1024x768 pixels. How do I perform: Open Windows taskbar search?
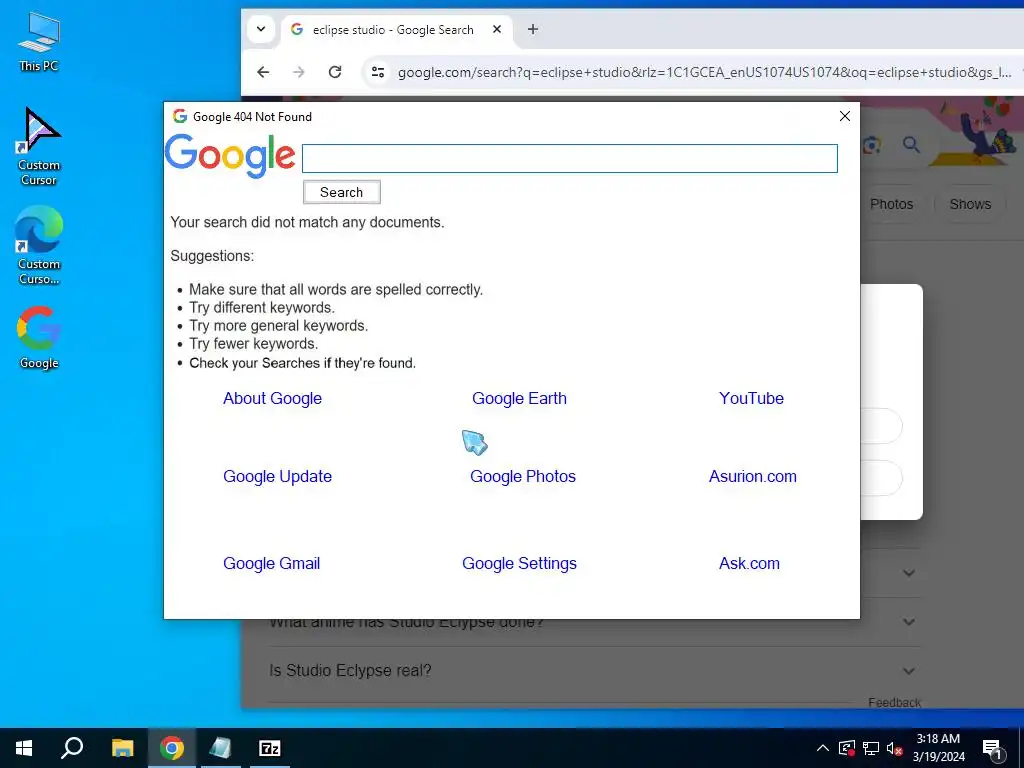tap(72, 748)
